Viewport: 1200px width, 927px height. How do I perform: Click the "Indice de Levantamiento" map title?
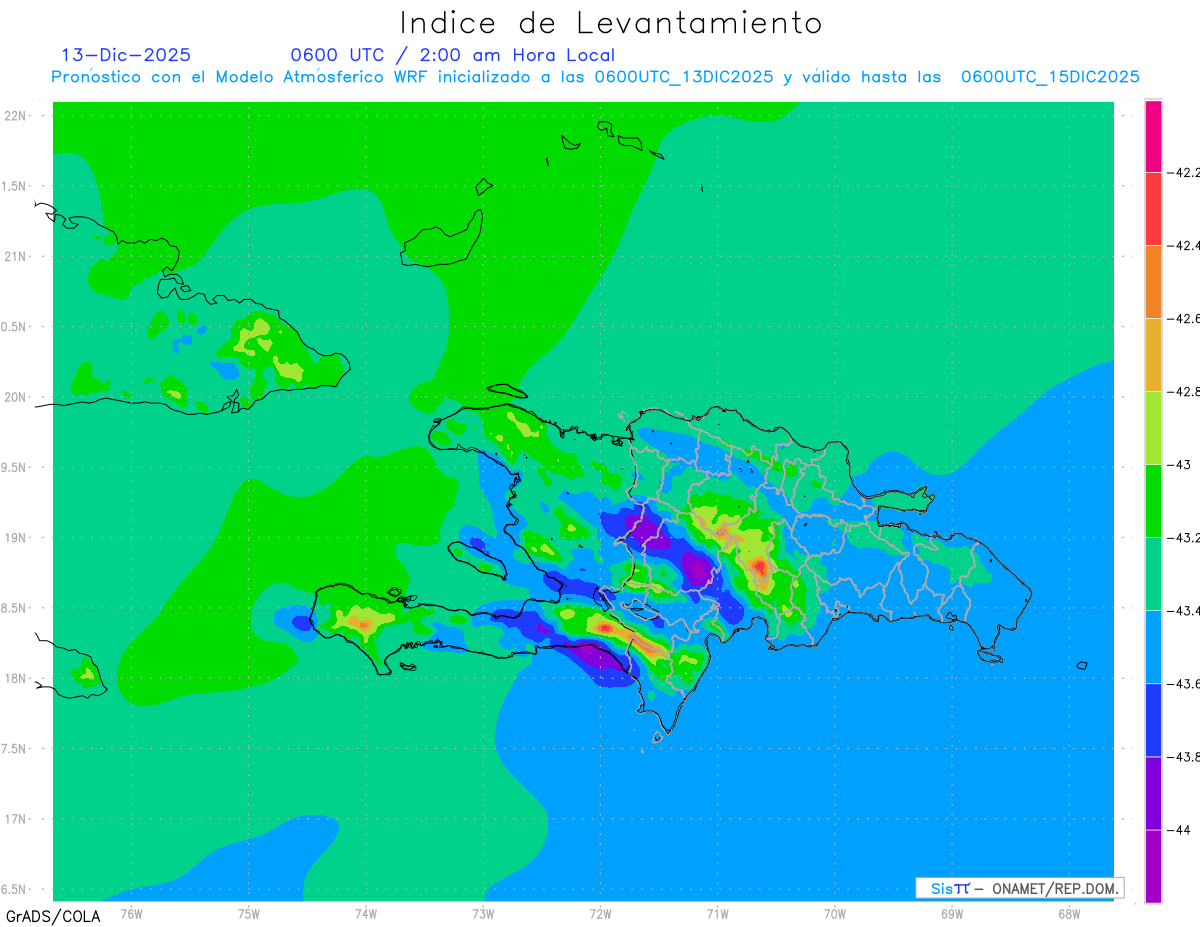[611, 23]
